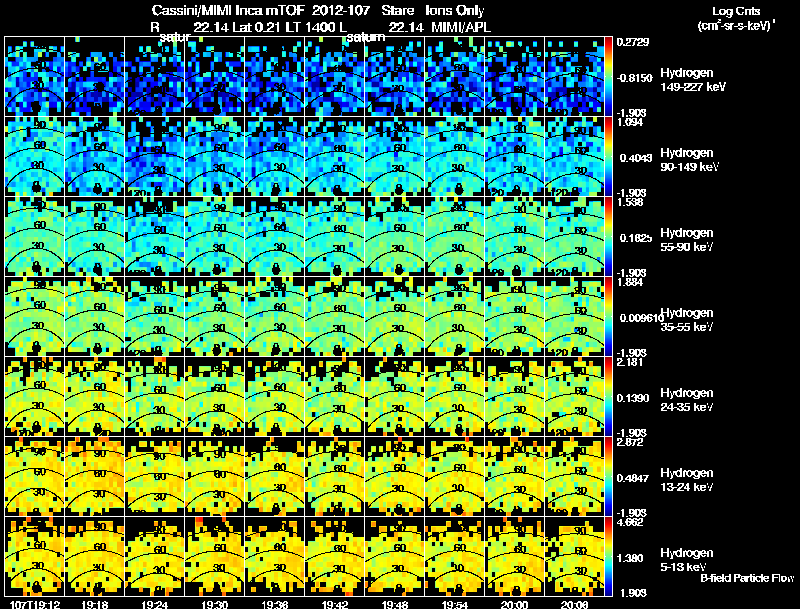Select the Hydrogen 5-13 keV panel at 20:06
This screenshot has width=800, height=609.
pyautogui.click(x=574, y=556)
